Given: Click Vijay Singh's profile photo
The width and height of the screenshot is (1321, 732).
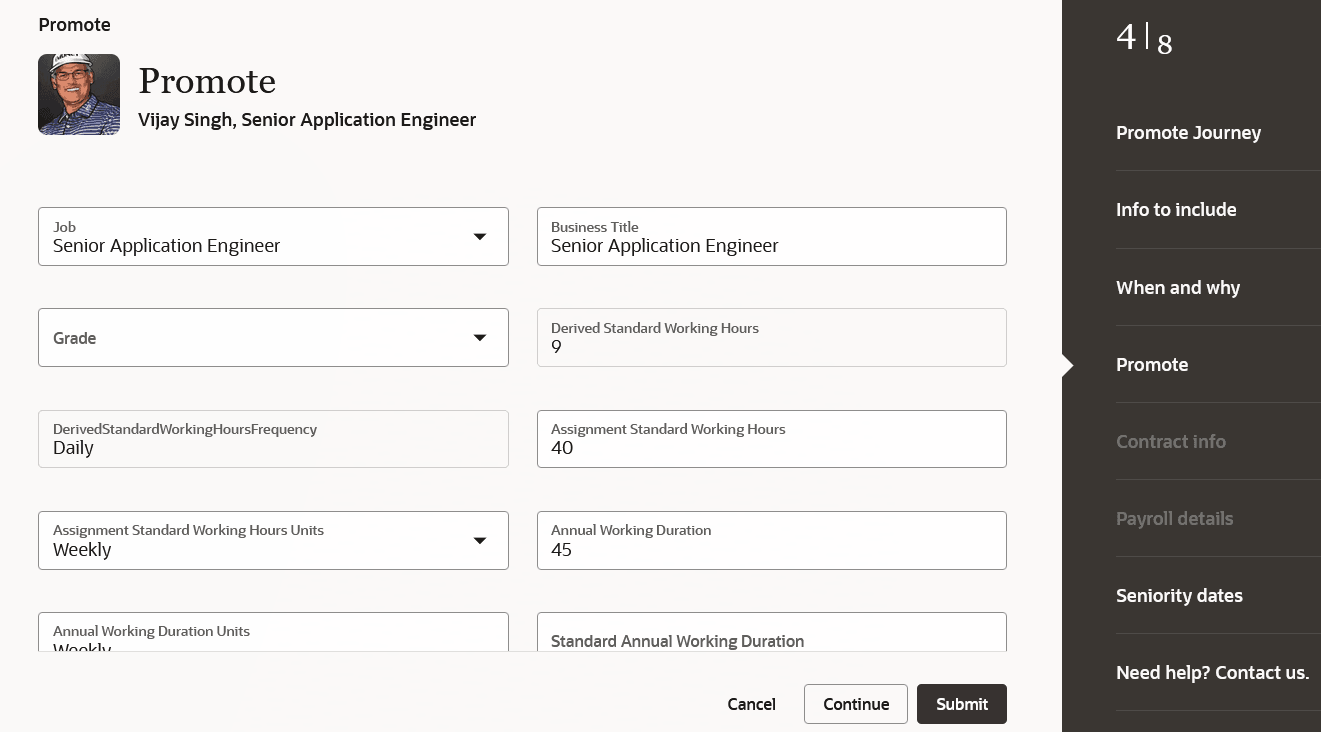Looking at the screenshot, I should 79,94.
